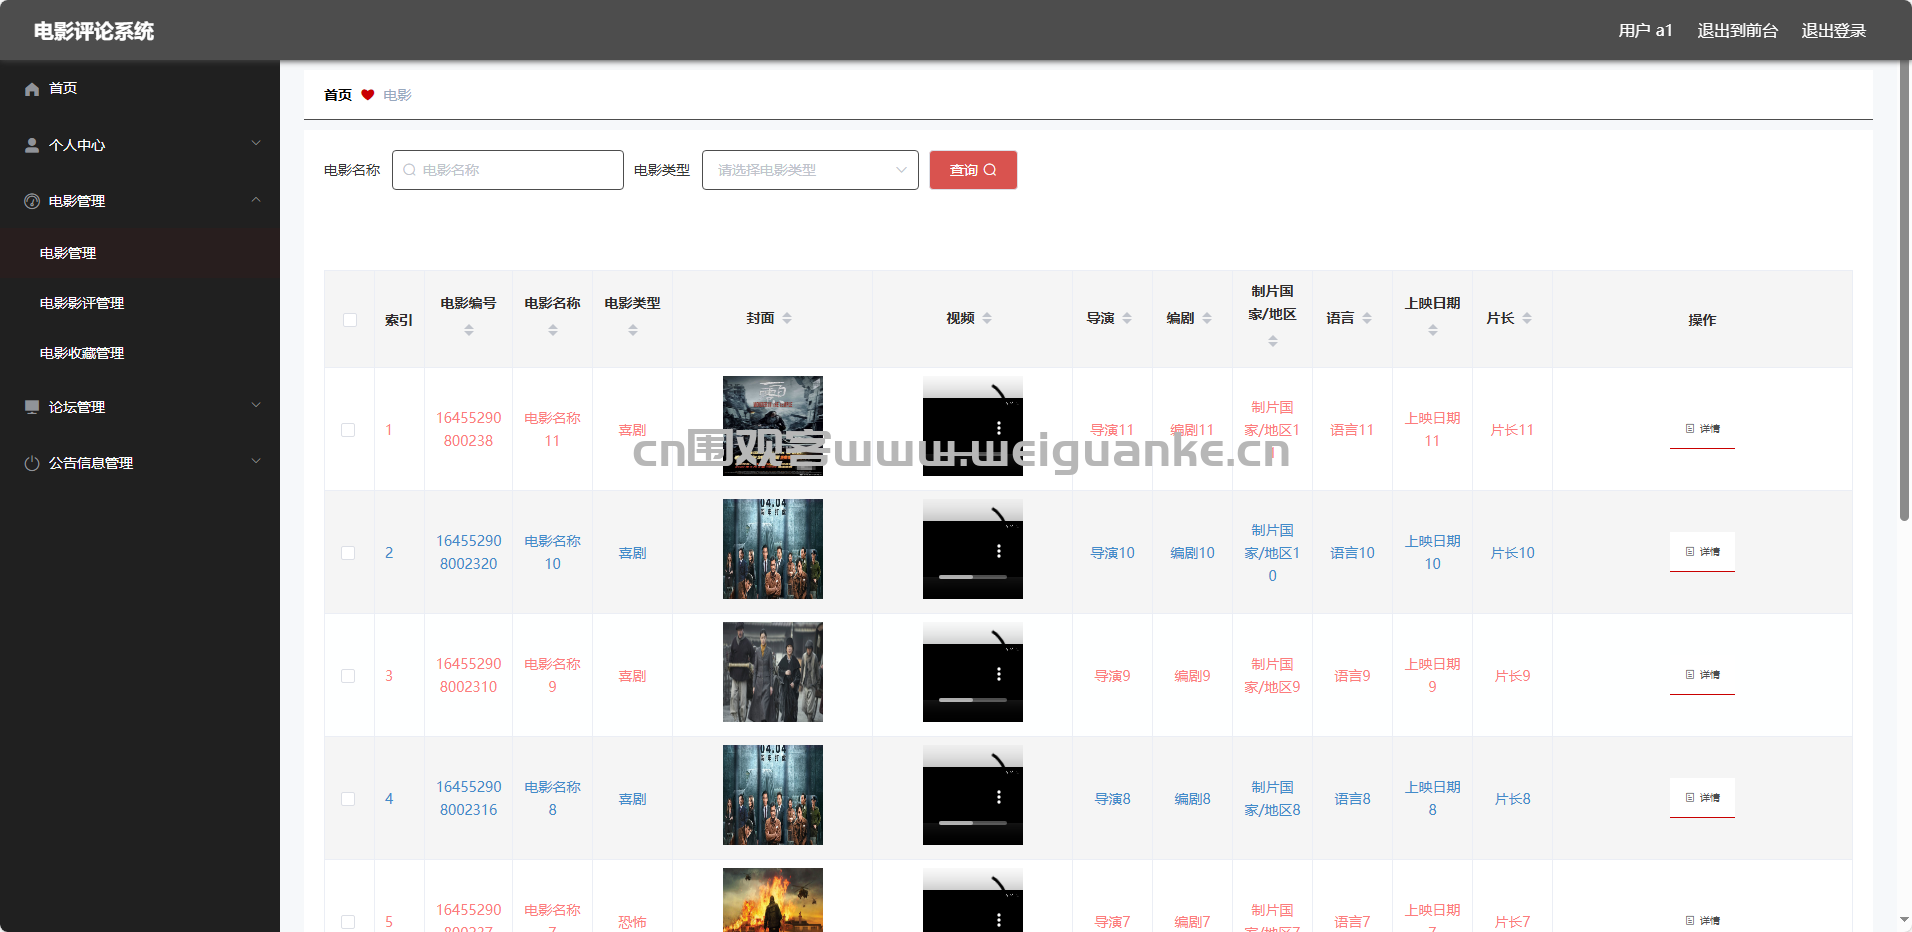This screenshot has height=932, width=1912.
Task: Click the 导演10 cell
Action: [x=1112, y=553]
